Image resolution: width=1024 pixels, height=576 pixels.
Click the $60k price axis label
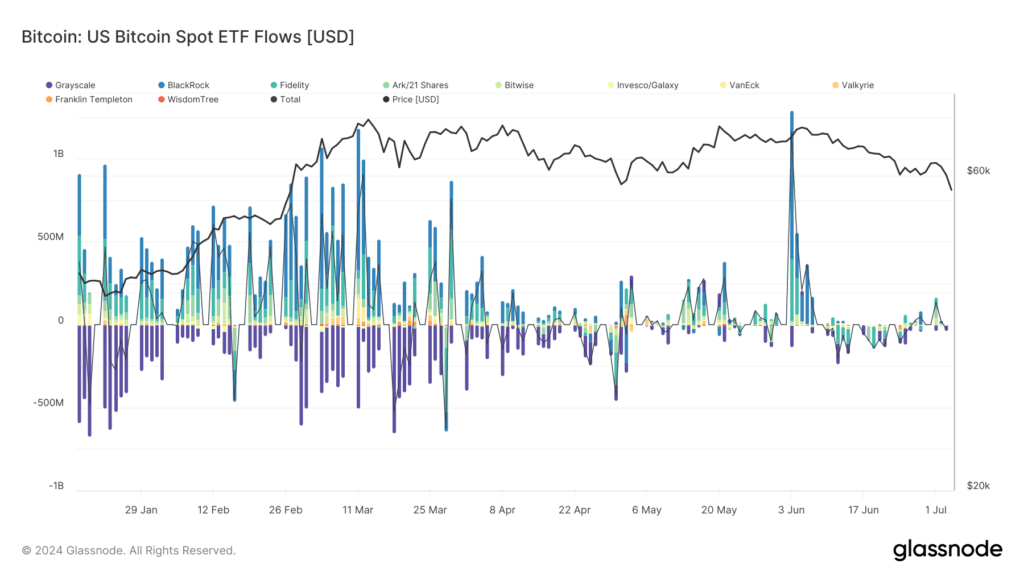pos(978,171)
